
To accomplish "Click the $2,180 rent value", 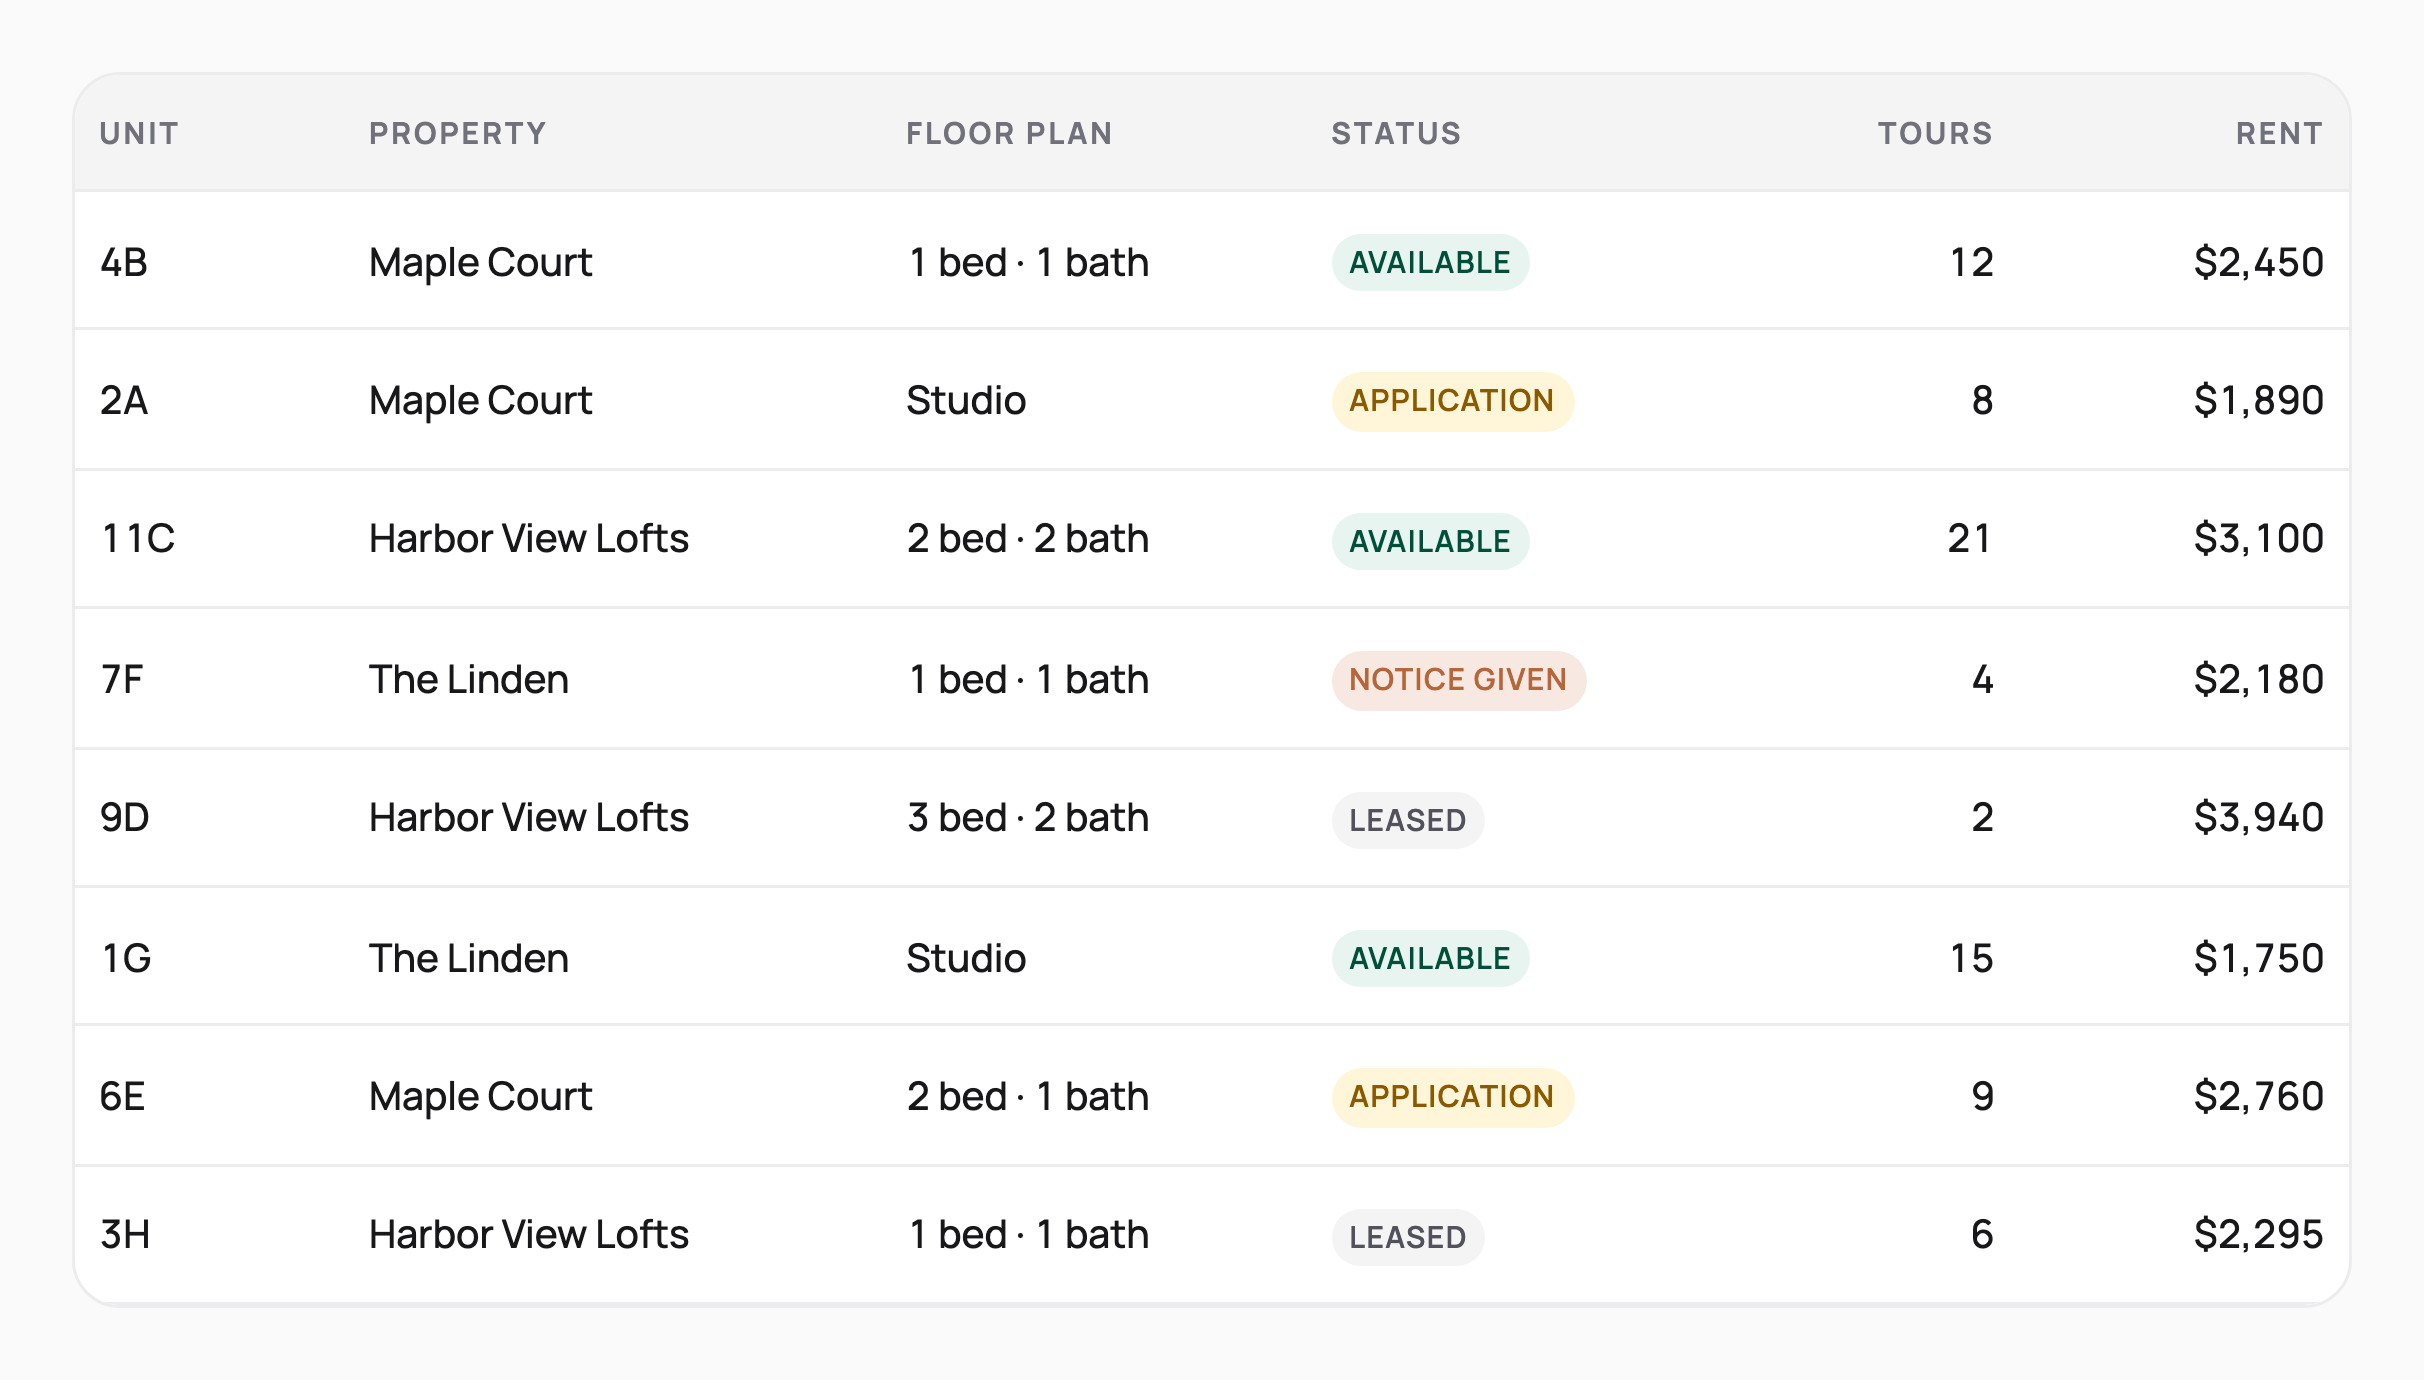I will pyautogui.click(x=2258, y=679).
